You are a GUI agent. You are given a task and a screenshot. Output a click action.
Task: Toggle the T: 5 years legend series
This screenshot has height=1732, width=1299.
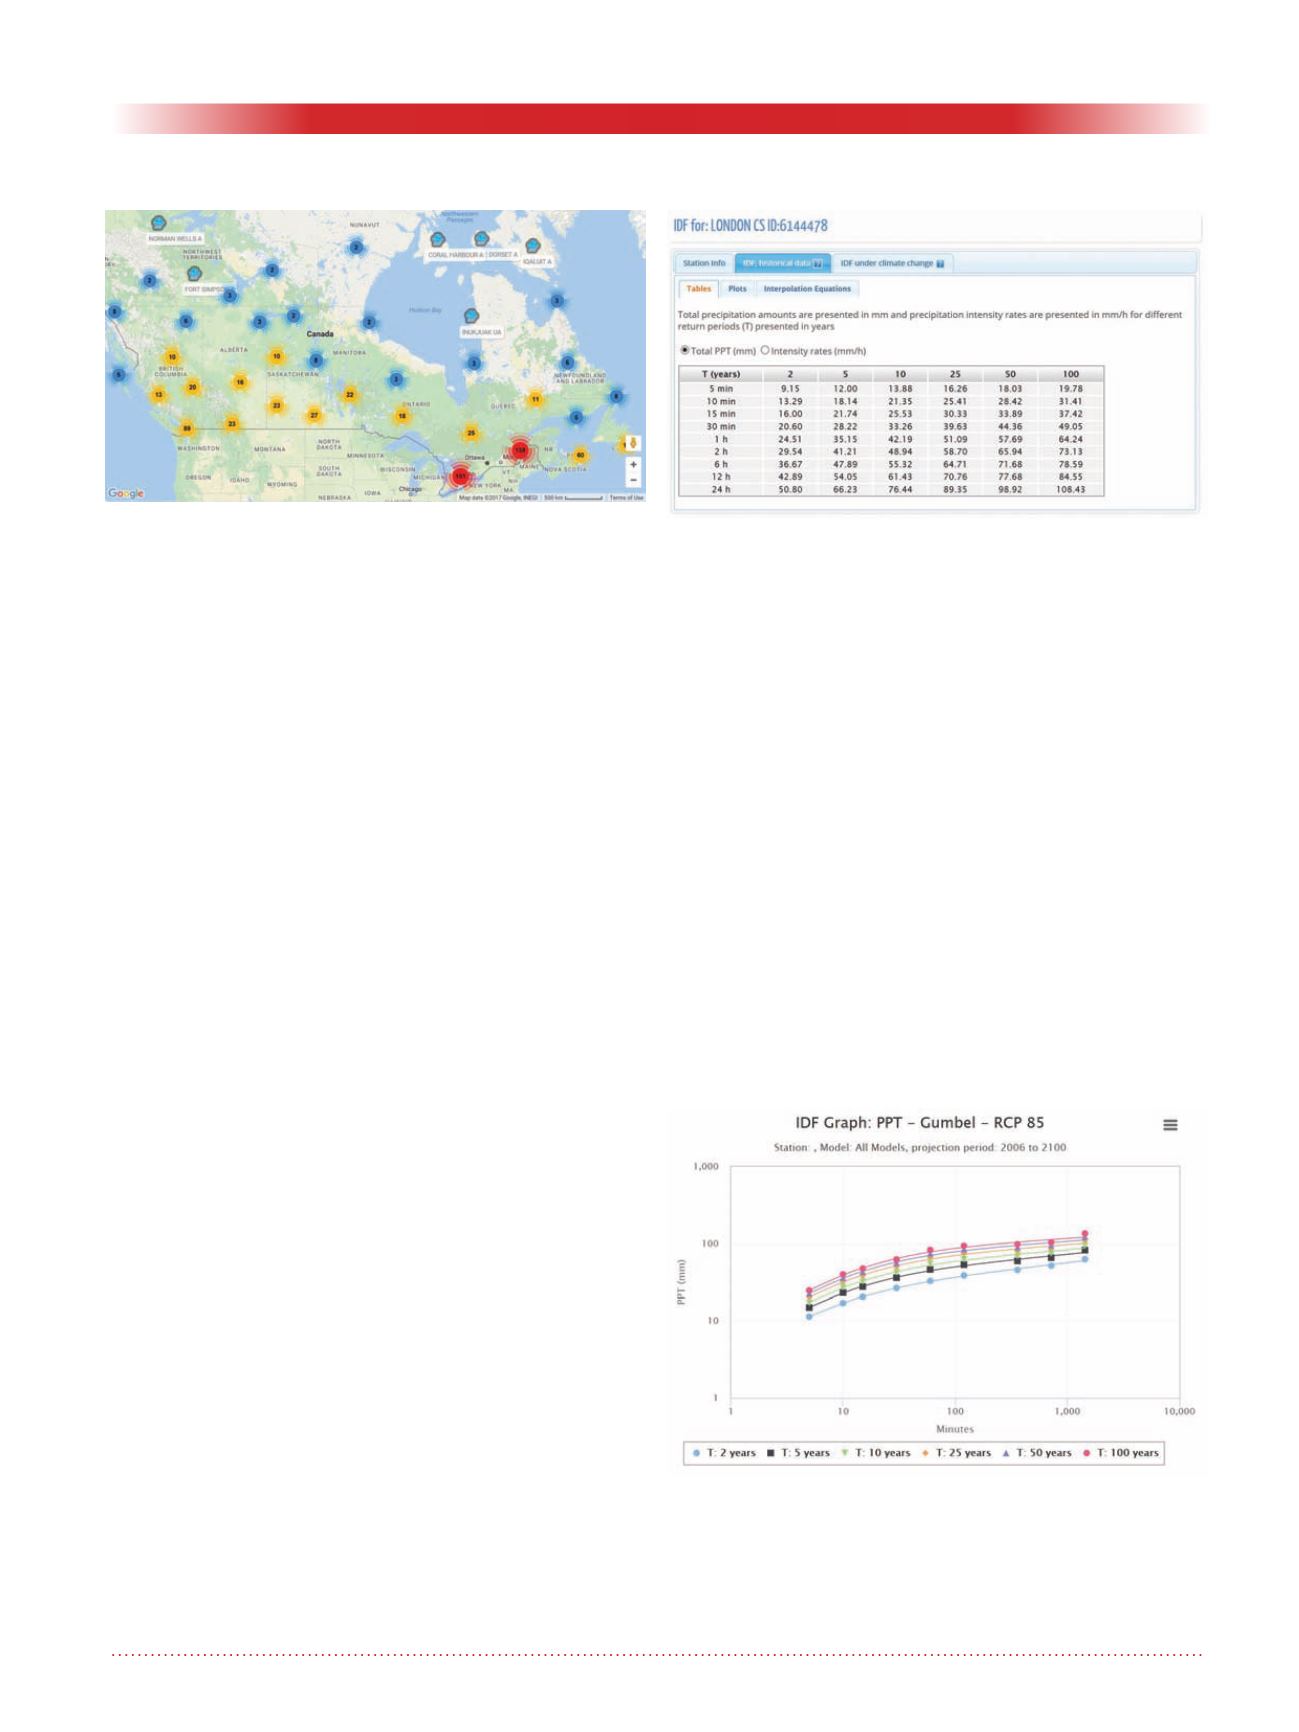coord(799,1453)
